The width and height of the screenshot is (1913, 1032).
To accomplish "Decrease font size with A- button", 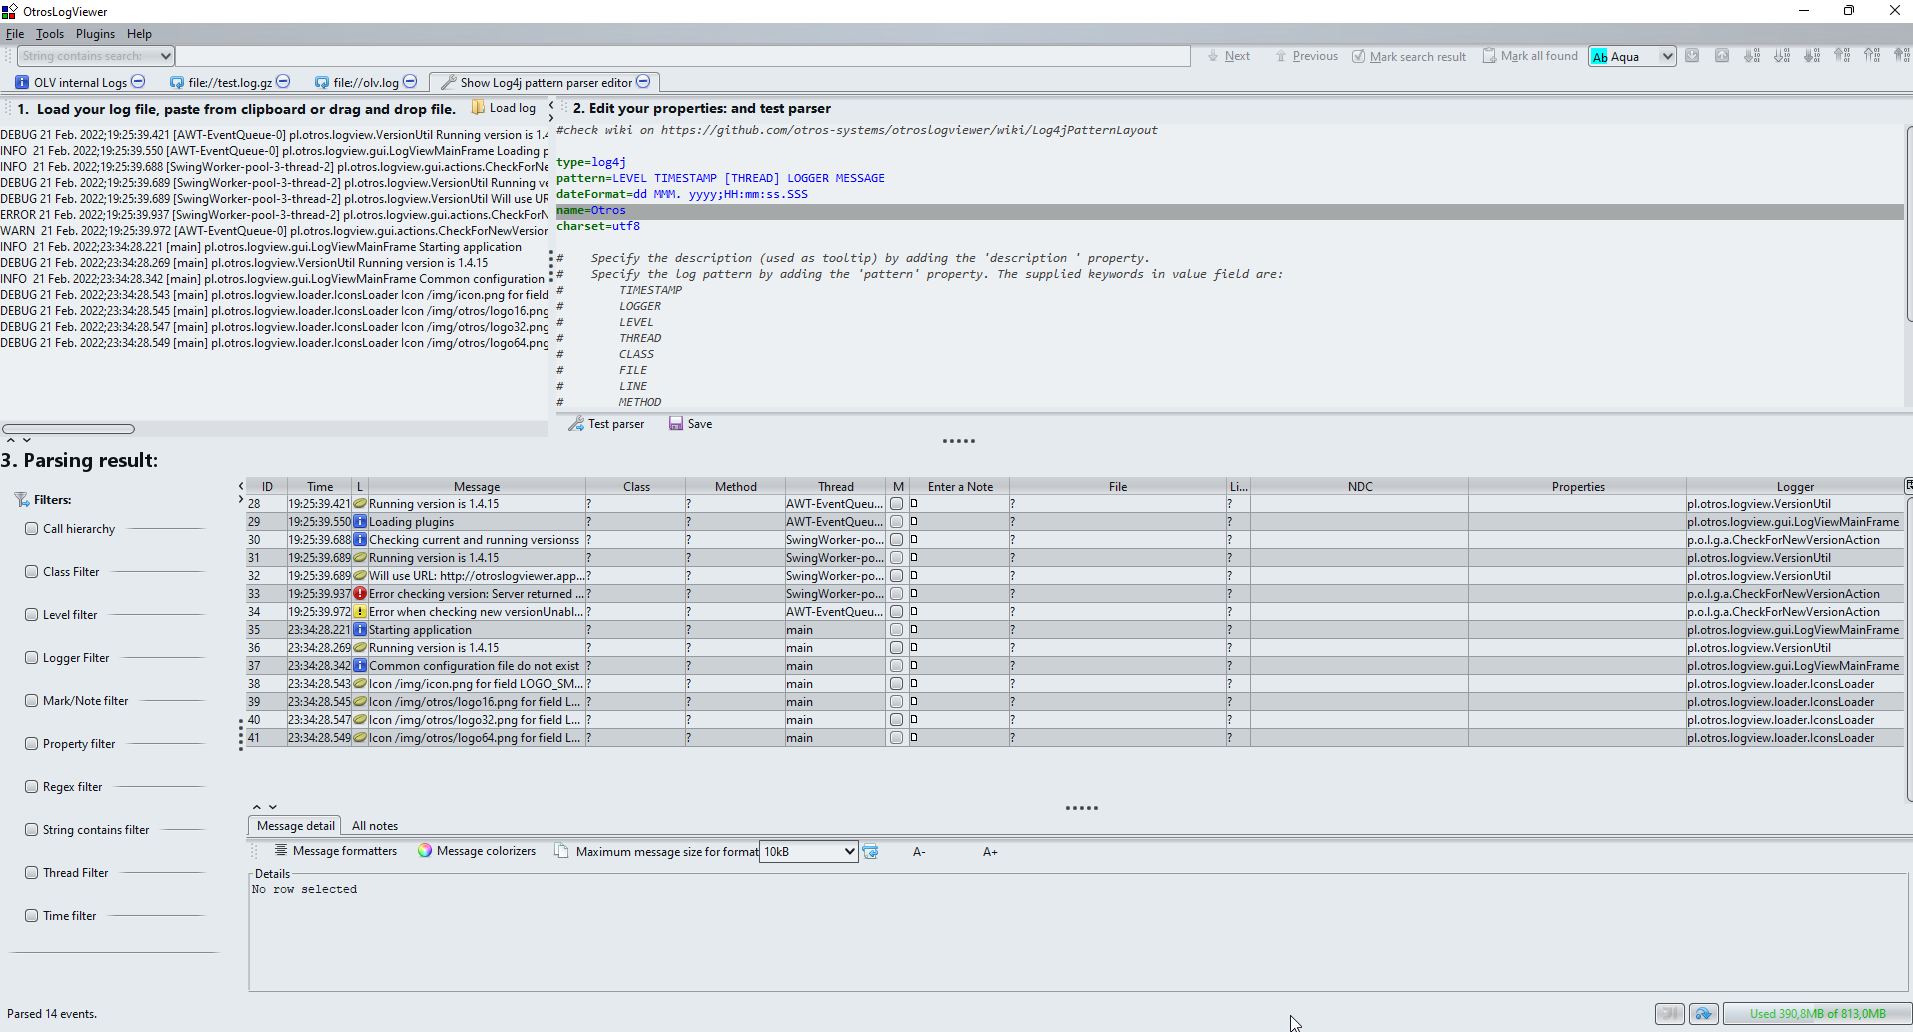I will [x=919, y=852].
